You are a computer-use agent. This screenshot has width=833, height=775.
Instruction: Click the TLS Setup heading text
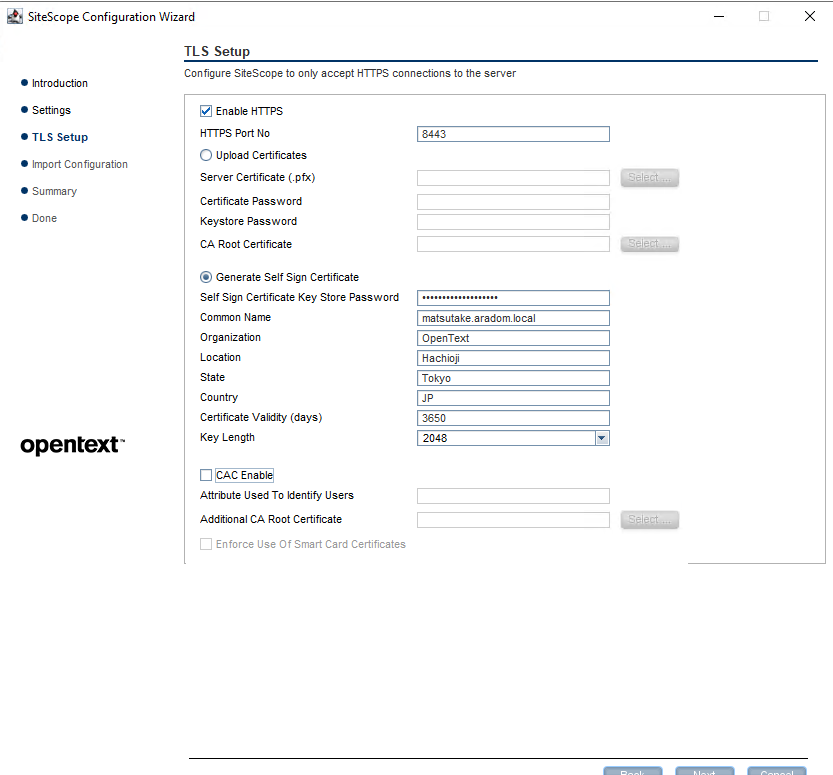(217, 52)
